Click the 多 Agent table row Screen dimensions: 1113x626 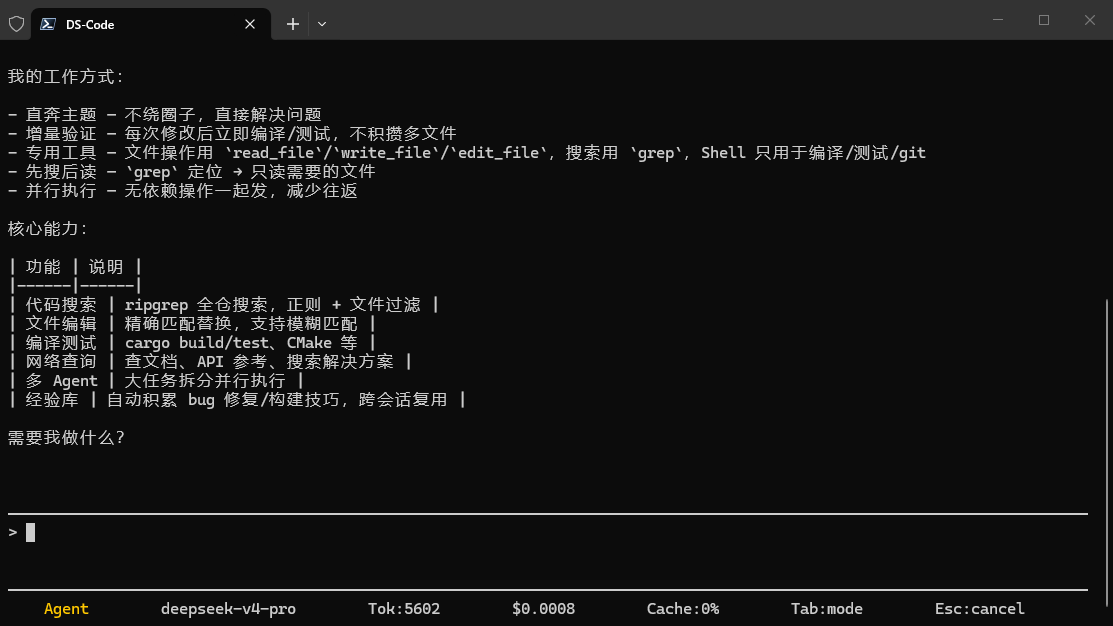156,381
